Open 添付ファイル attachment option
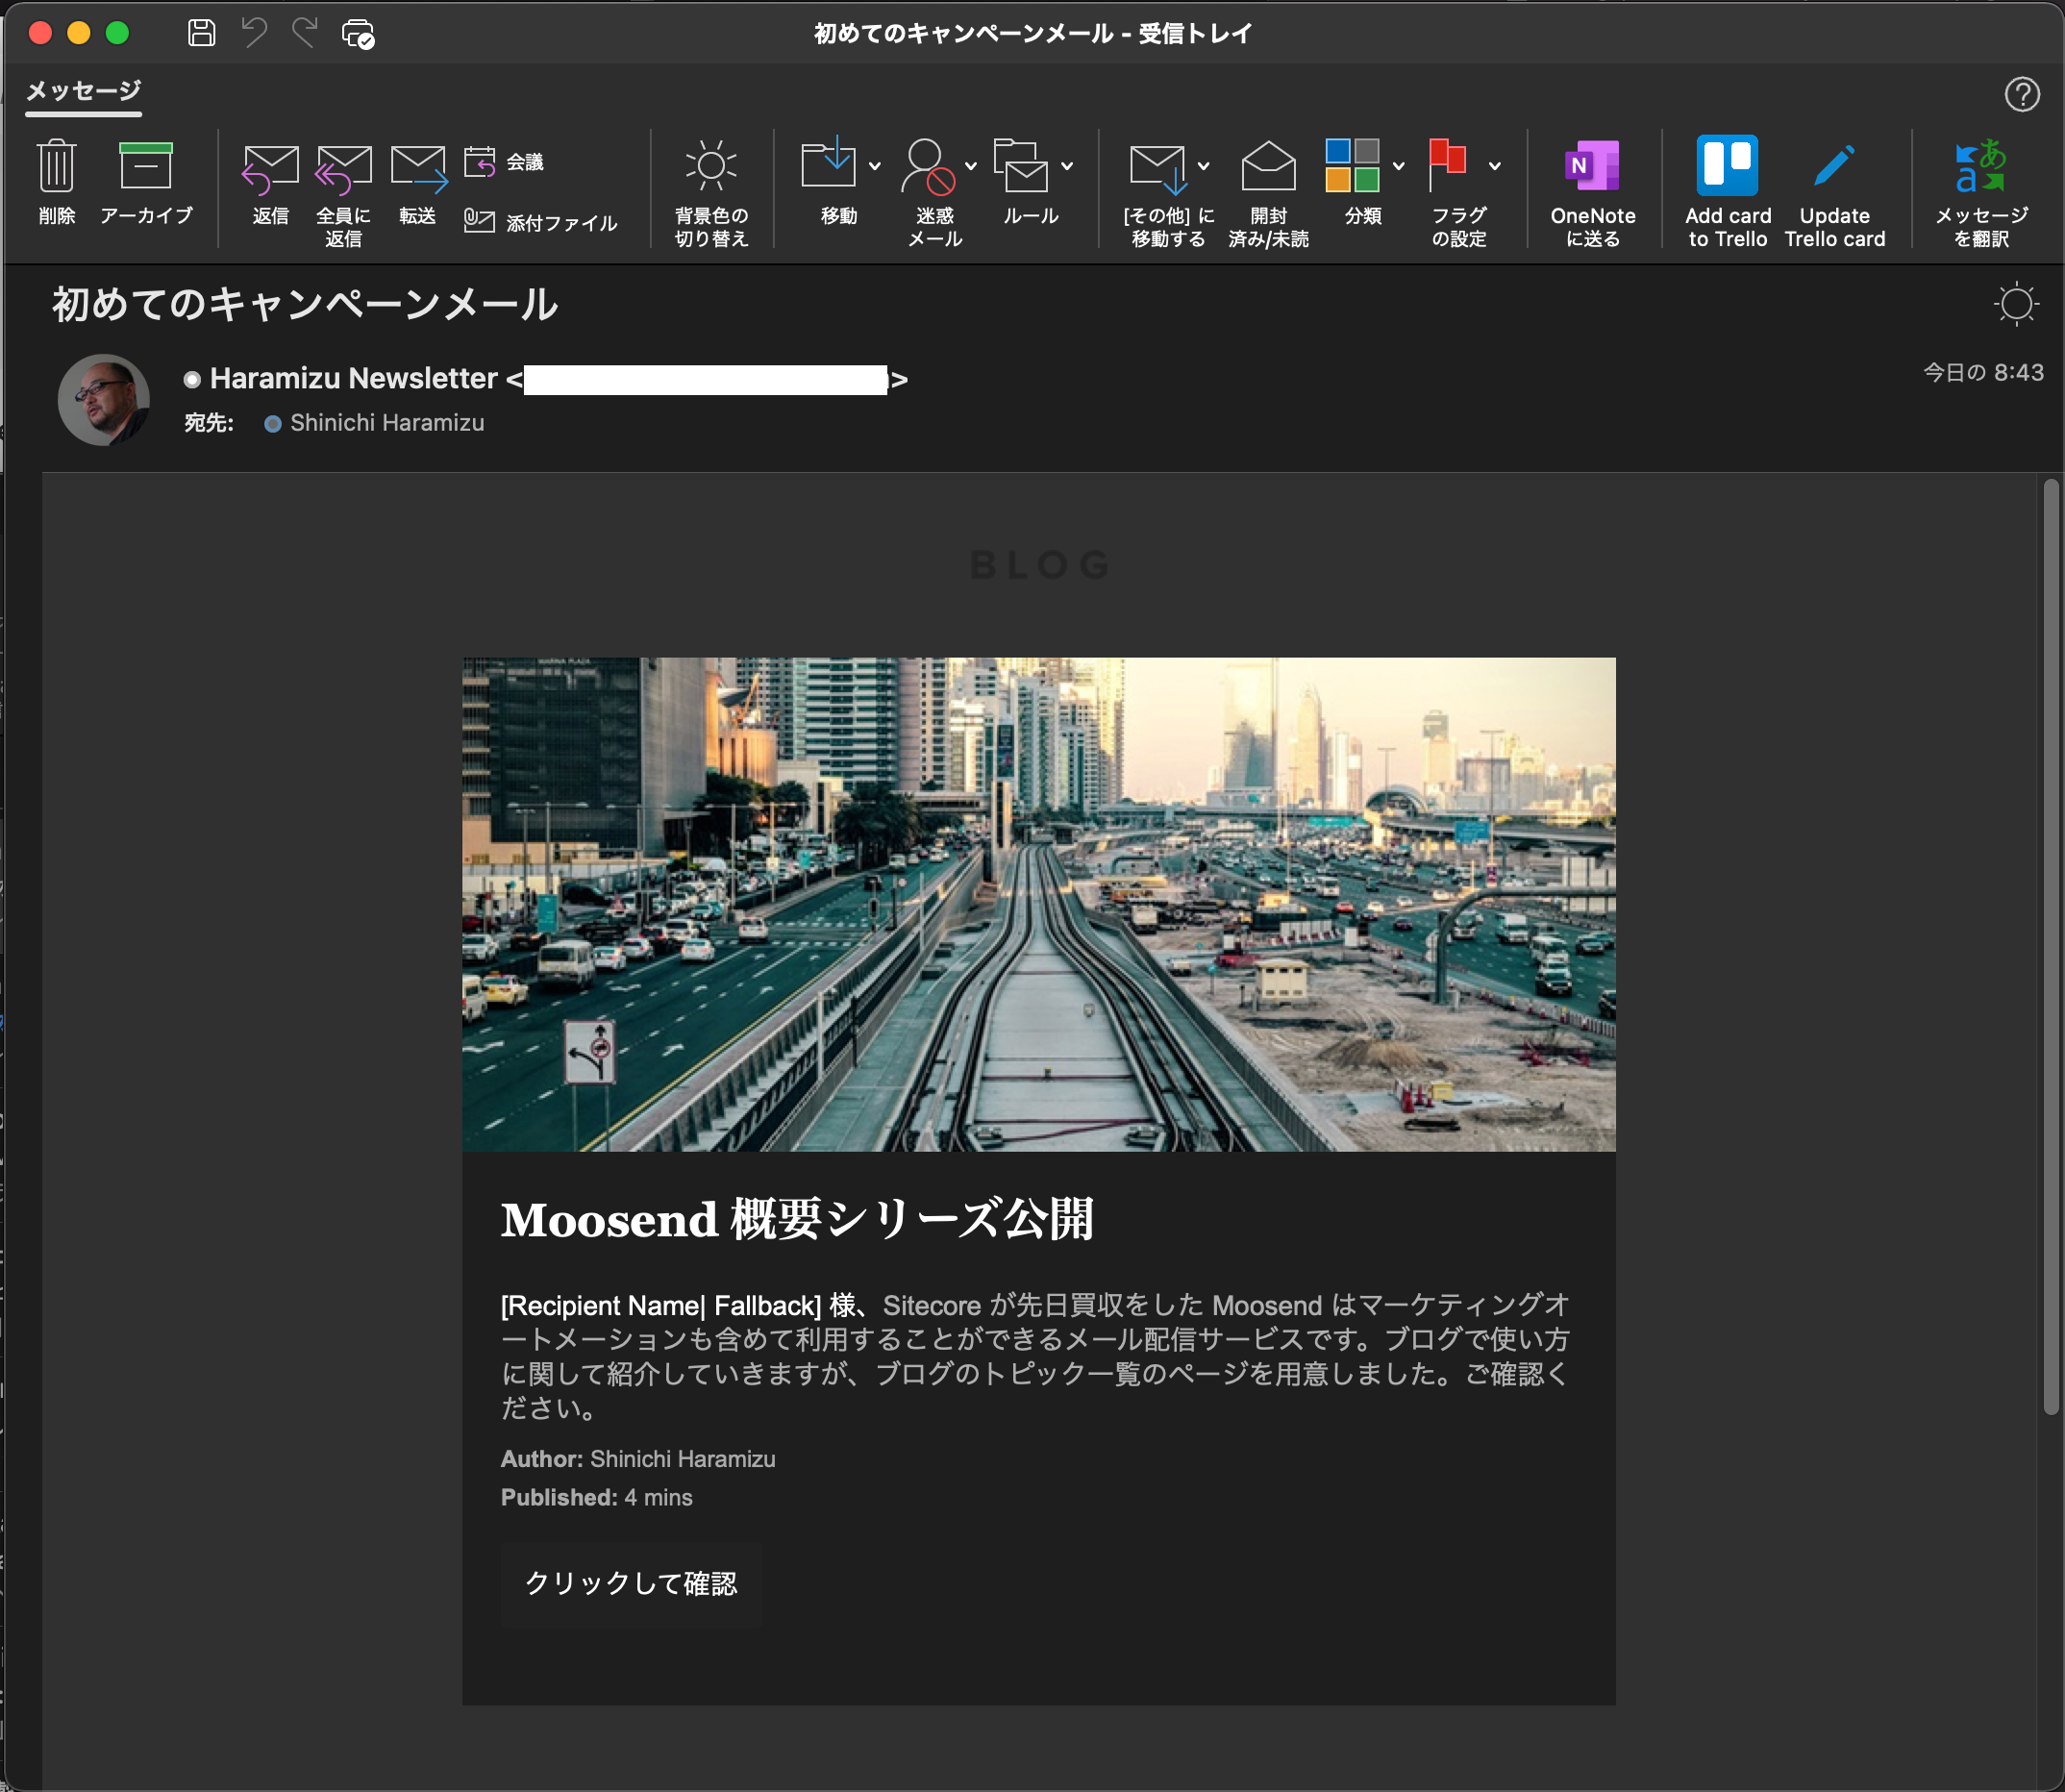 [x=541, y=222]
